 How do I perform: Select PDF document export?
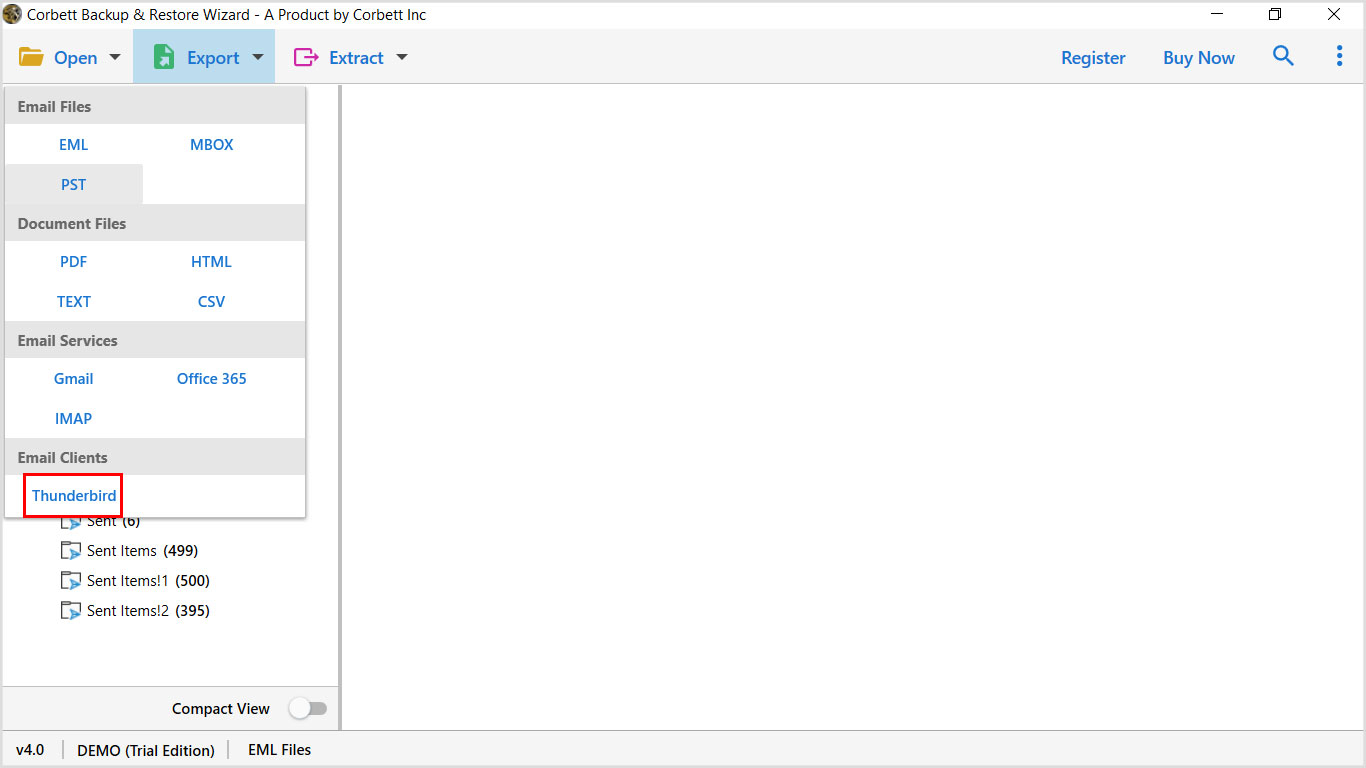74,262
